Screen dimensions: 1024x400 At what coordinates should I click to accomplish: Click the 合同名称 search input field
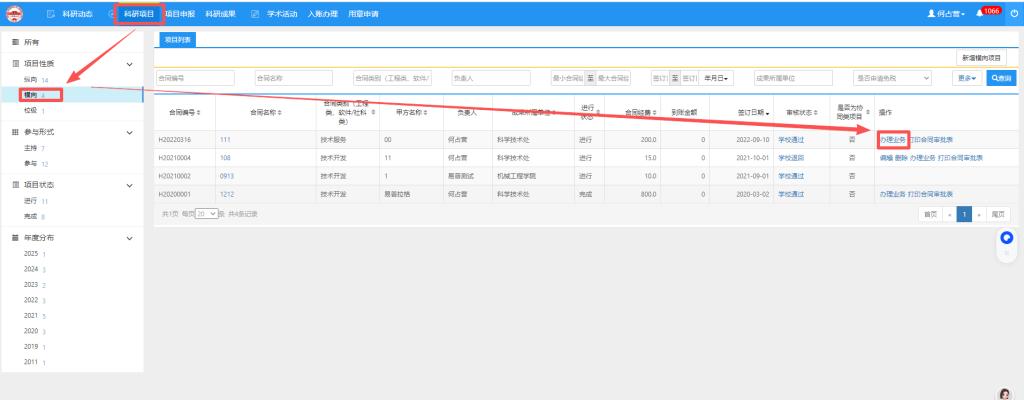pos(298,77)
